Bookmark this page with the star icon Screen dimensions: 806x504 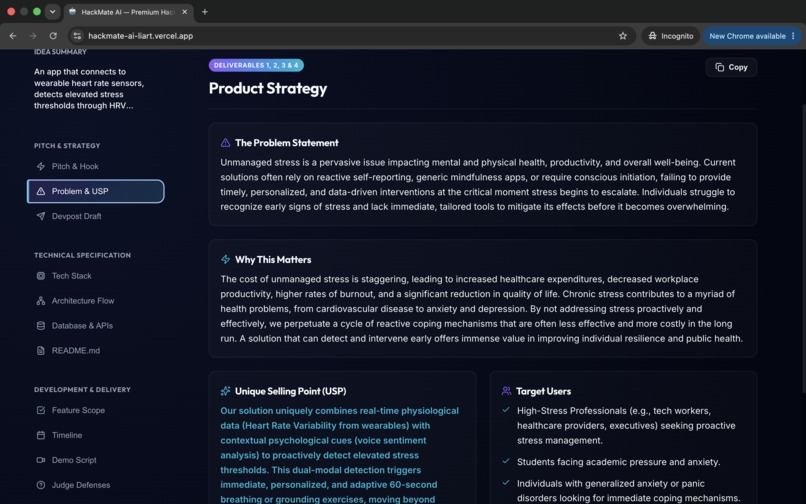point(623,36)
